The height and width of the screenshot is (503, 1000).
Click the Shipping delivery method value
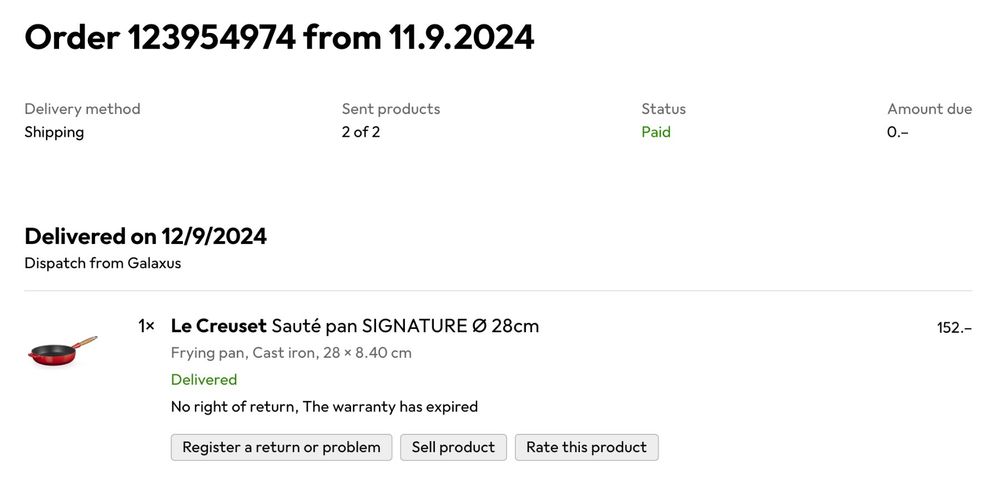[54, 132]
